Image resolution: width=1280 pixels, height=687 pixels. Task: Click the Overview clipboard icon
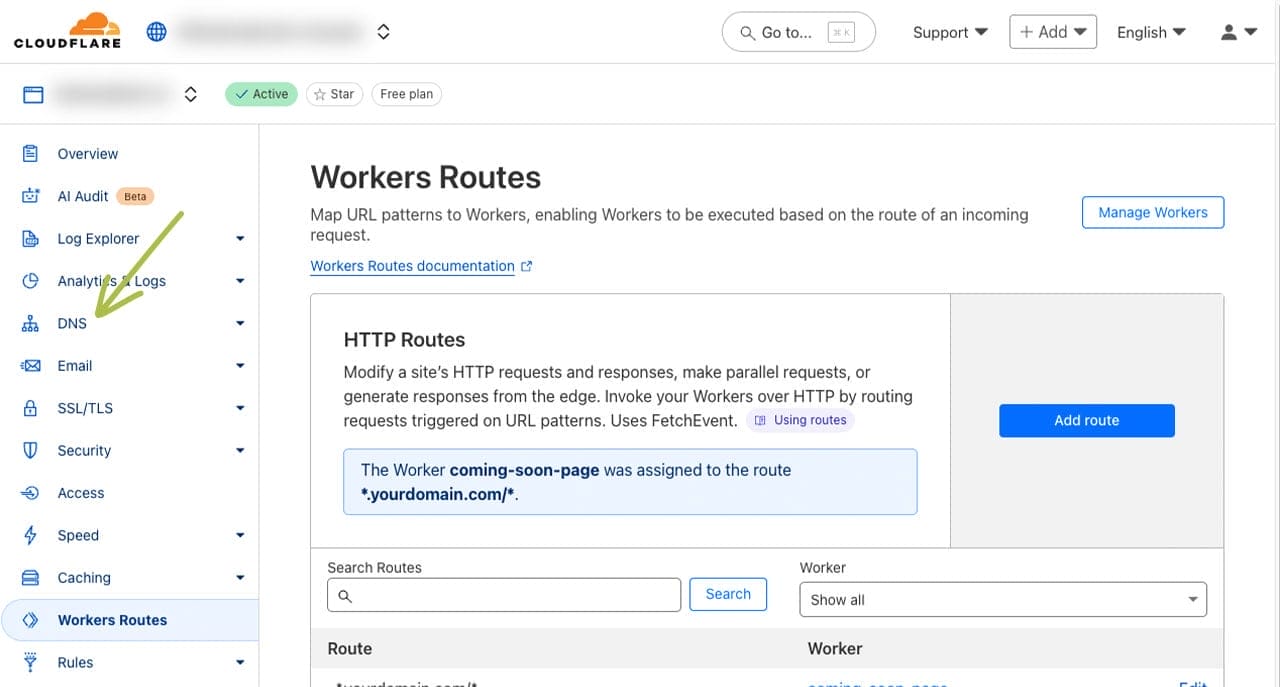coord(30,154)
